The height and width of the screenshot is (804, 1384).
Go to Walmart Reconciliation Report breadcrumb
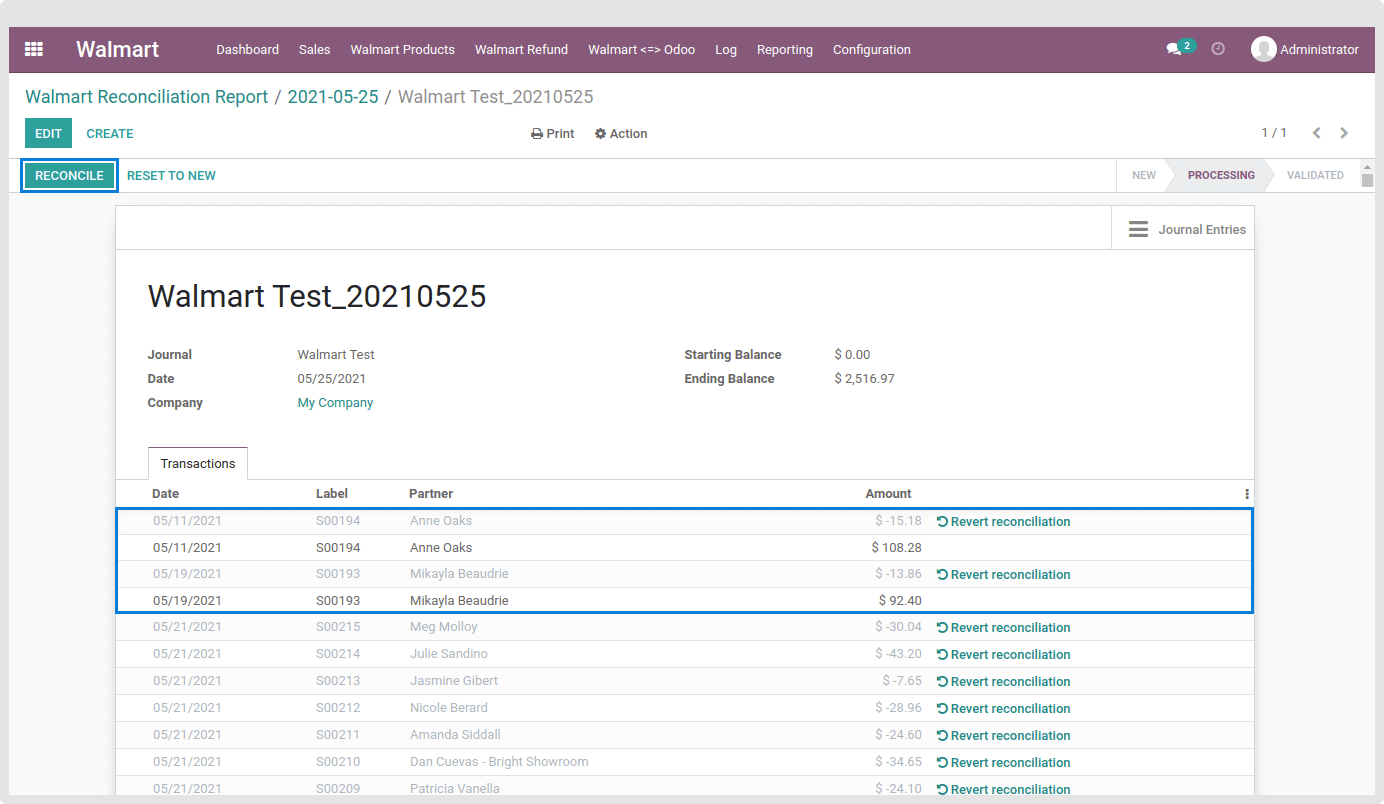(x=147, y=97)
